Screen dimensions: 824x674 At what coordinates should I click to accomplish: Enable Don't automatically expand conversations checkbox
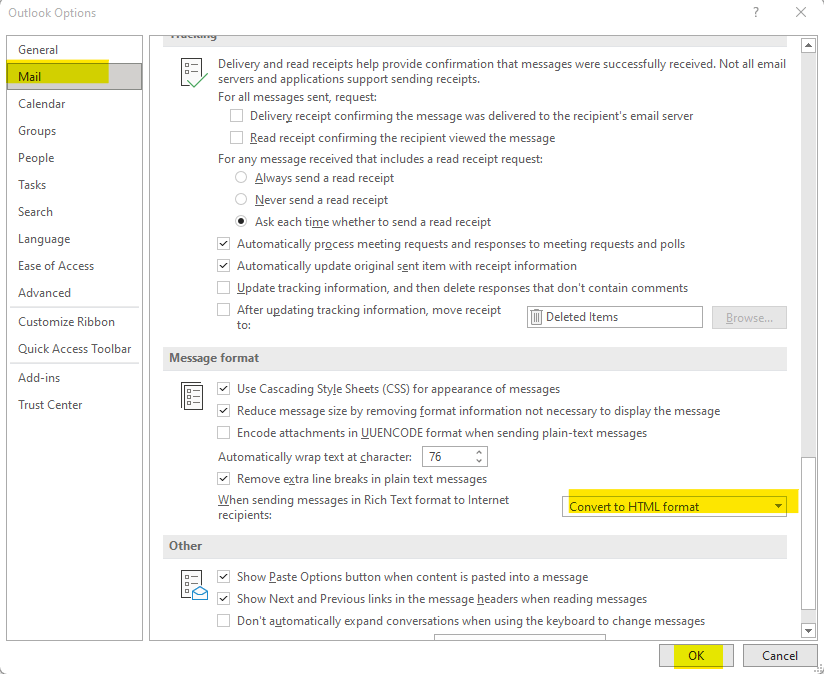coord(223,620)
